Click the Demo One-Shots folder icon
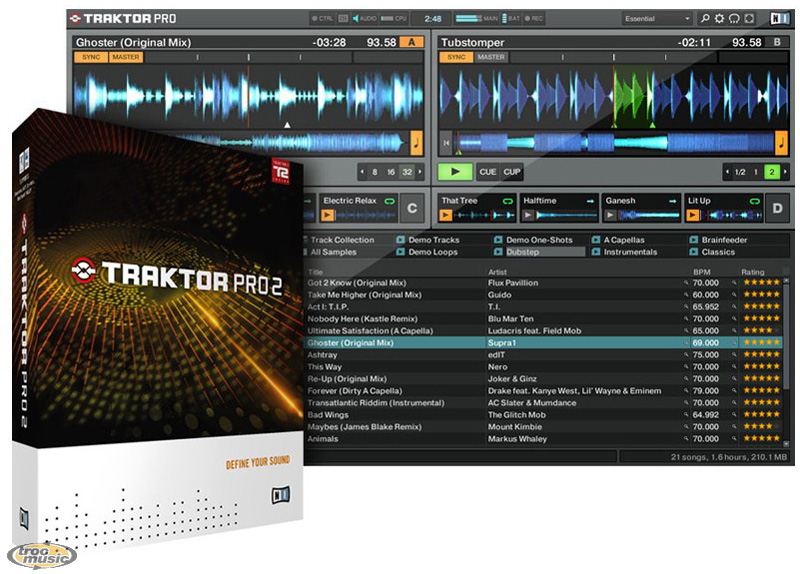 point(498,240)
